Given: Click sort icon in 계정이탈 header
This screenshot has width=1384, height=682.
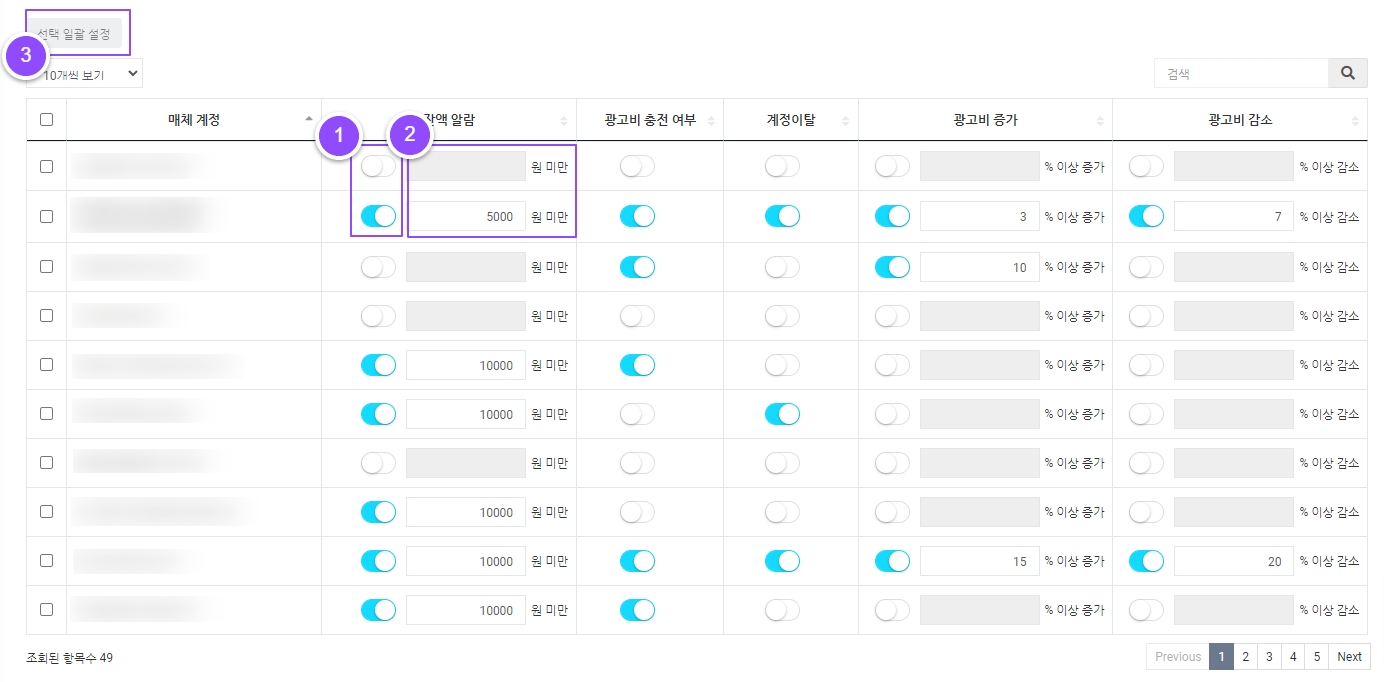Looking at the screenshot, I should (x=845, y=120).
